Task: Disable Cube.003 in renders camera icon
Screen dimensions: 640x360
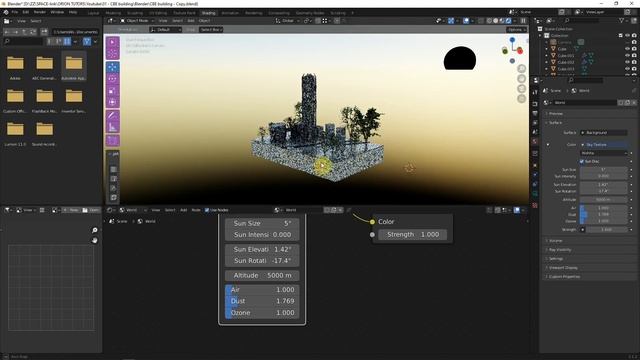Action: [634, 69]
